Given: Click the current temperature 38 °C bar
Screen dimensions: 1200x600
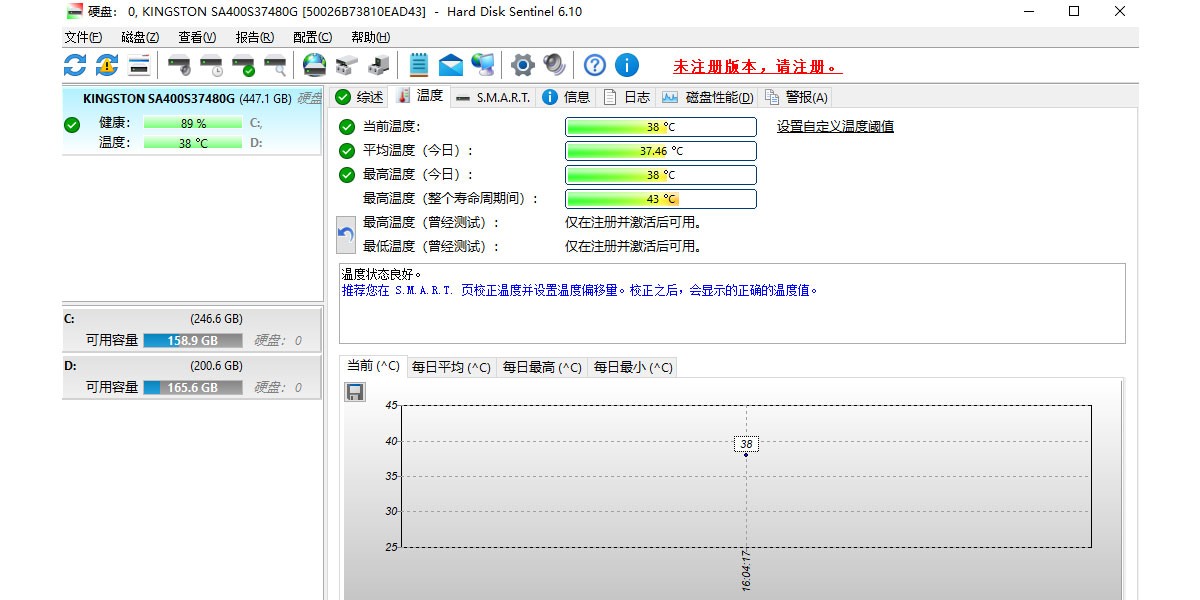Looking at the screenshot, I should [661, 127].
